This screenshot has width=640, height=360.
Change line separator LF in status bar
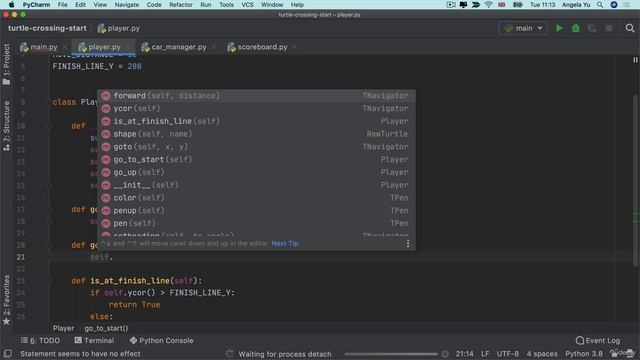coord(485,353)
